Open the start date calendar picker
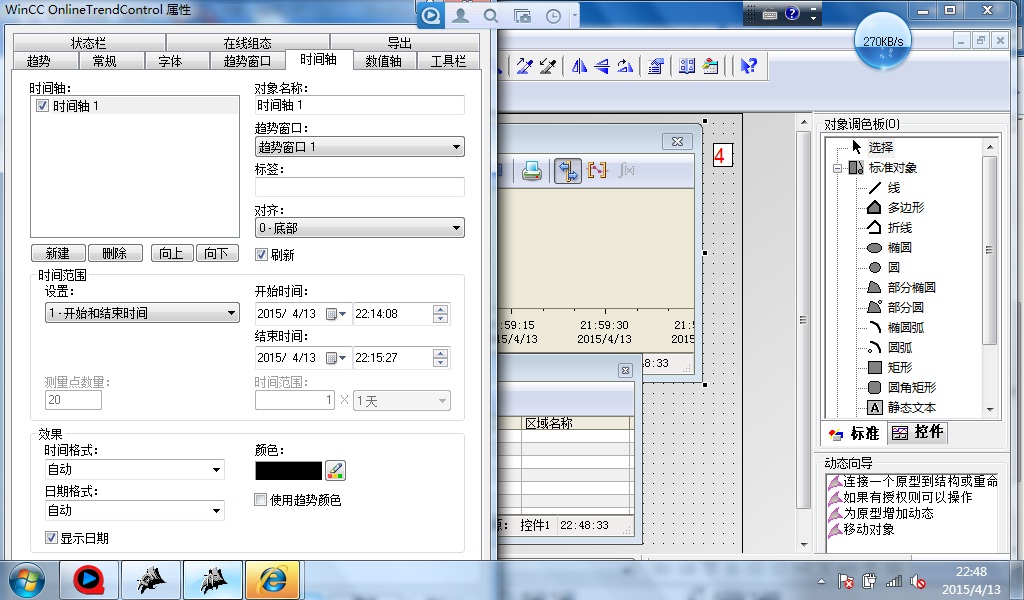 click(336, 314)
